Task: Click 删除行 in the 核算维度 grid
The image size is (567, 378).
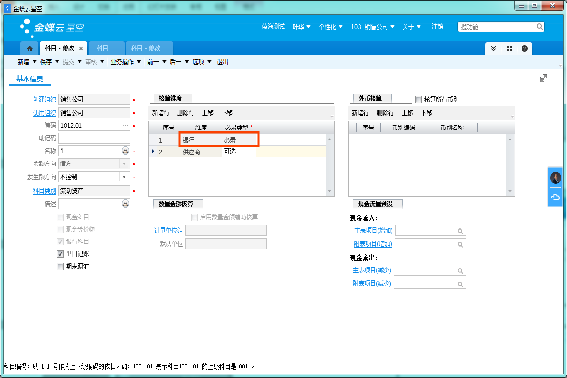Action: (x=185, y=113)
